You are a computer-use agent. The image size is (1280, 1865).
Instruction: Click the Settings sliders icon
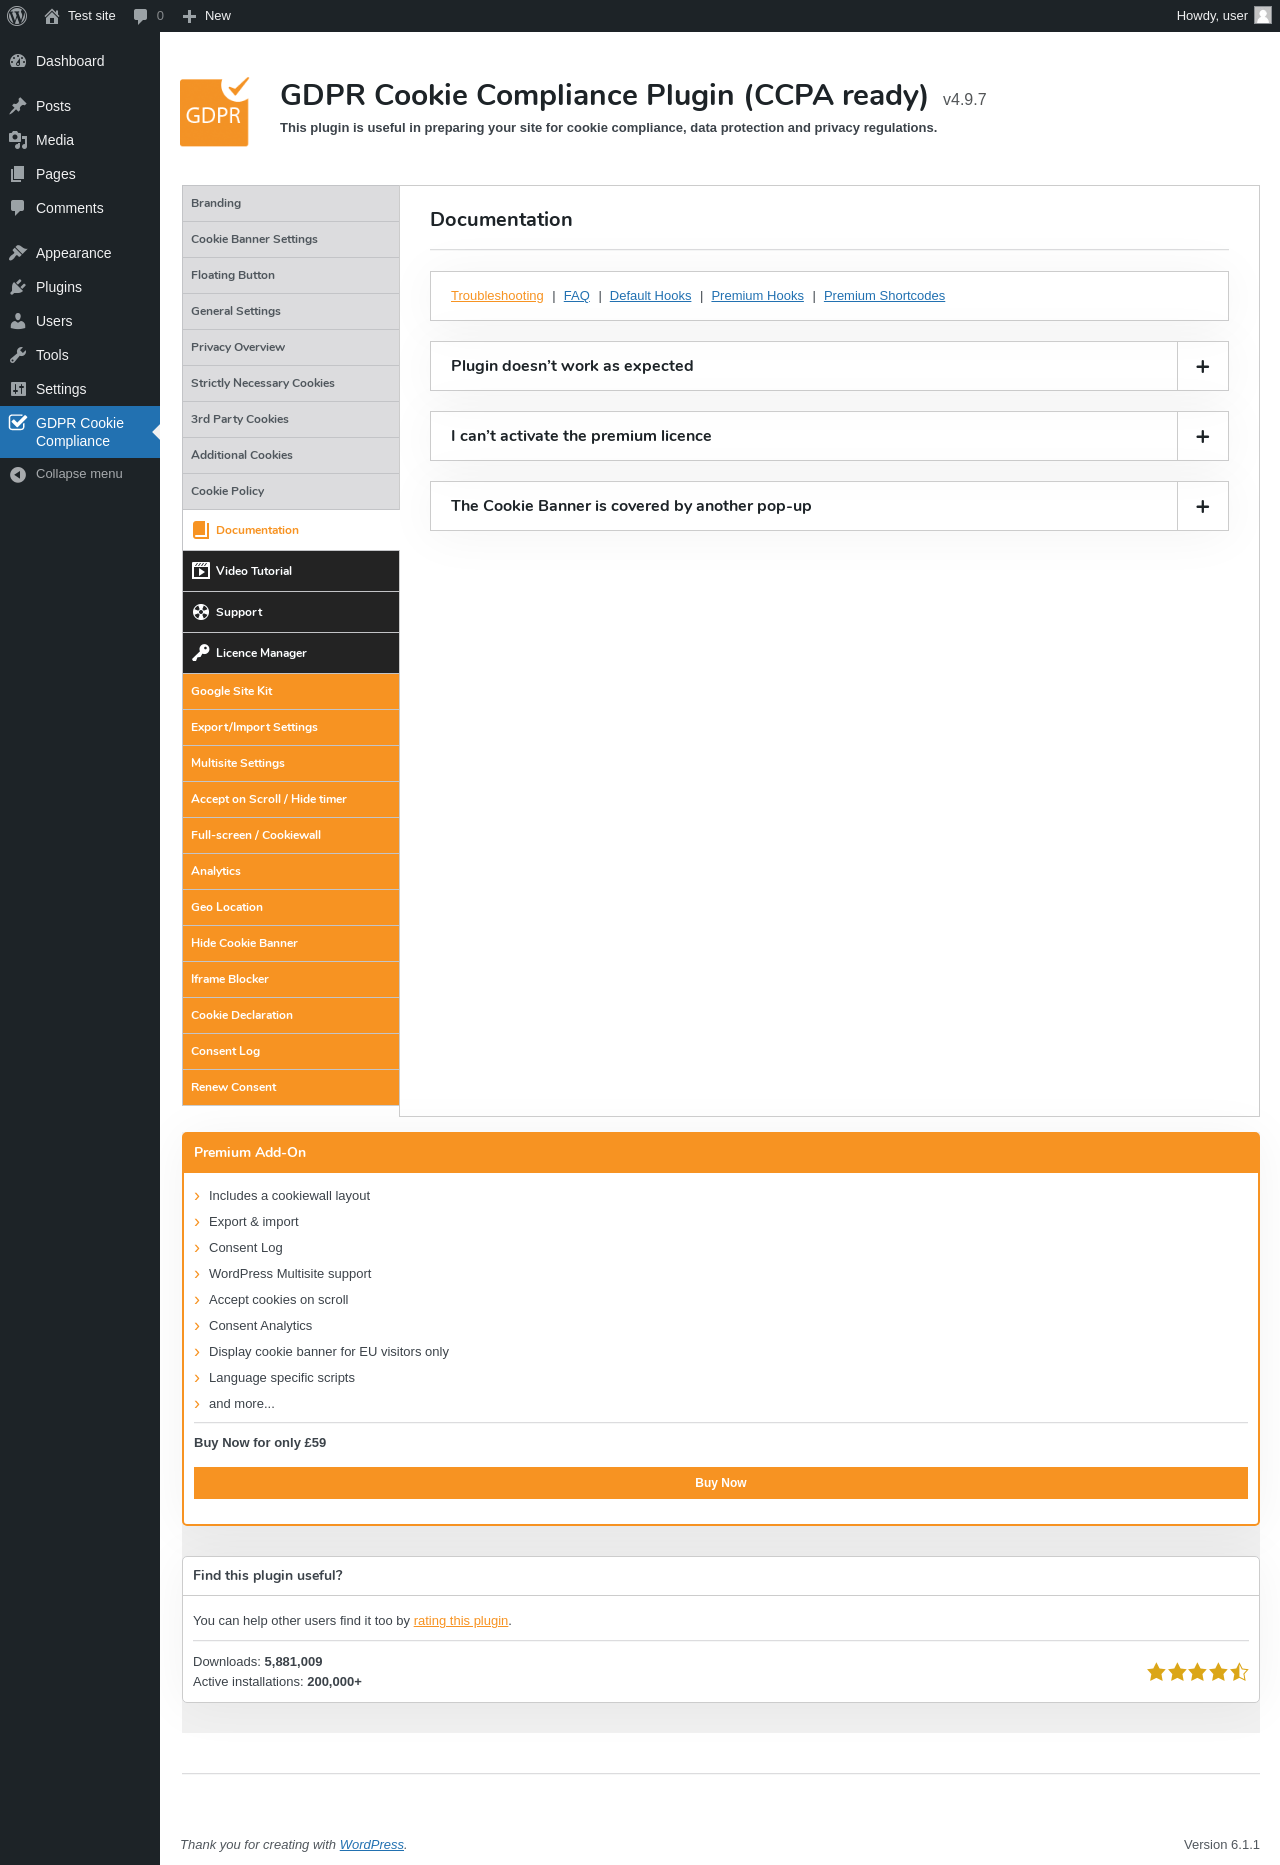(18, 389)
